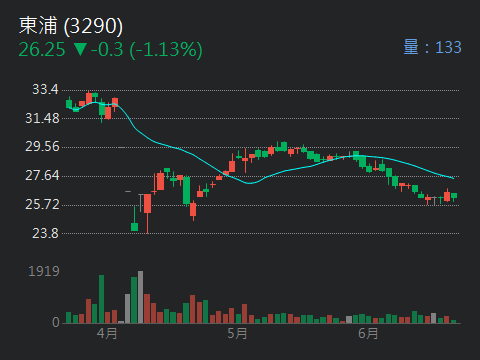
Task: Click the 29.56 price axis label
Action: point(42,146)
